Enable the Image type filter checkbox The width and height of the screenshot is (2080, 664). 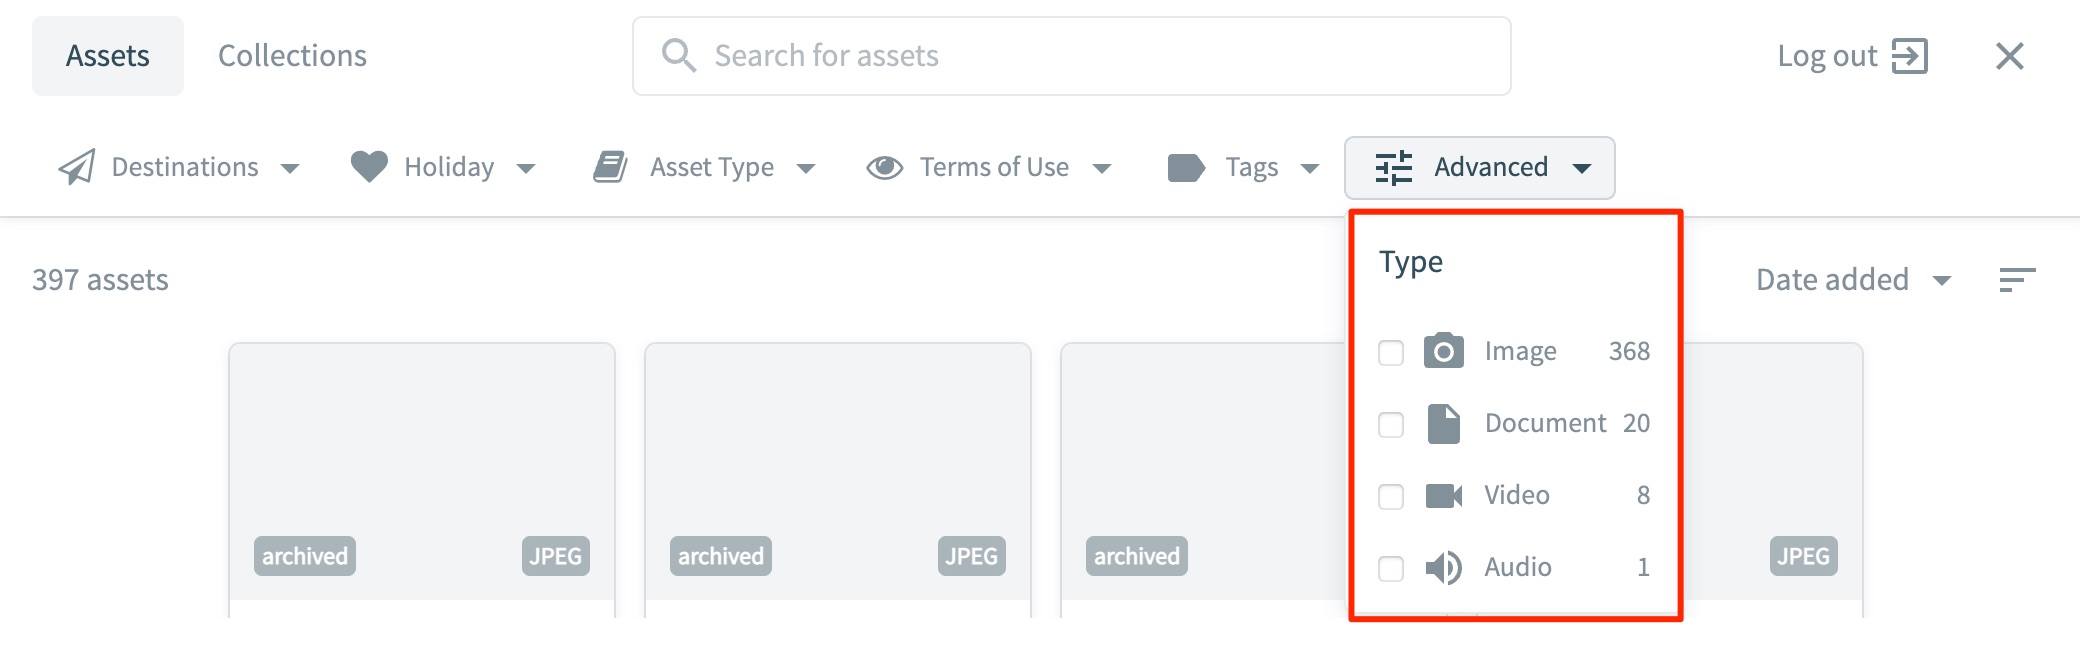tap(1391, 352)
